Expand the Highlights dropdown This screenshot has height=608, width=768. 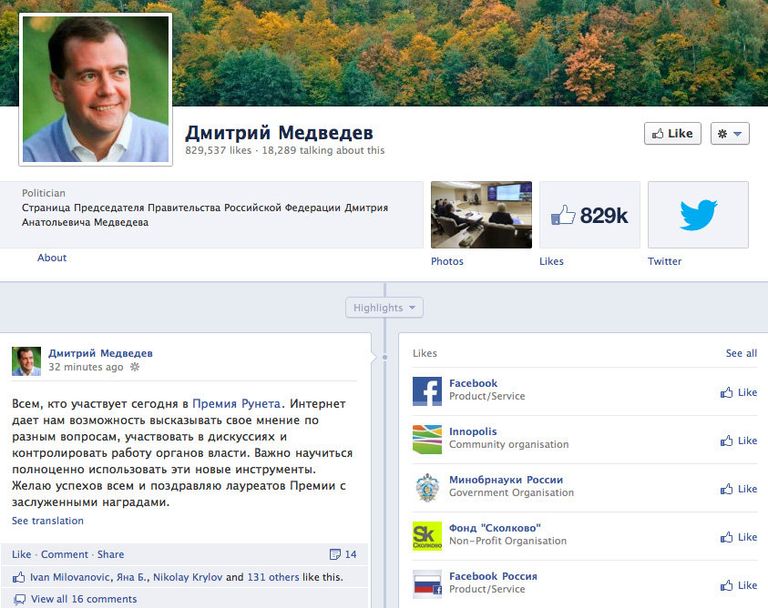tap(384, 308)
